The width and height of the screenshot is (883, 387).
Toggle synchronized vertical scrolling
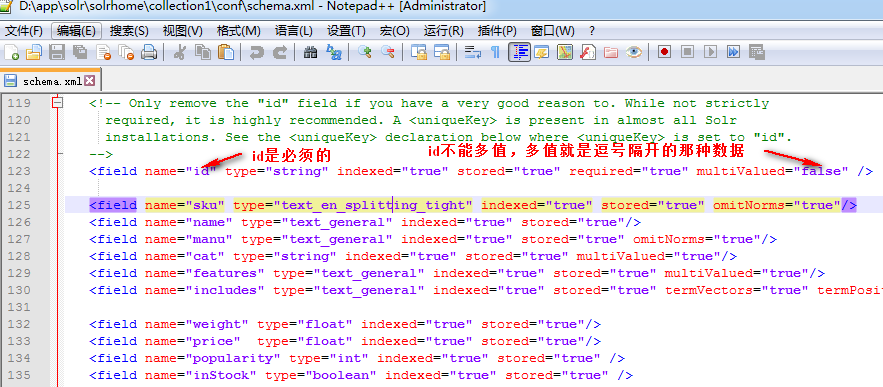point(418,52)
